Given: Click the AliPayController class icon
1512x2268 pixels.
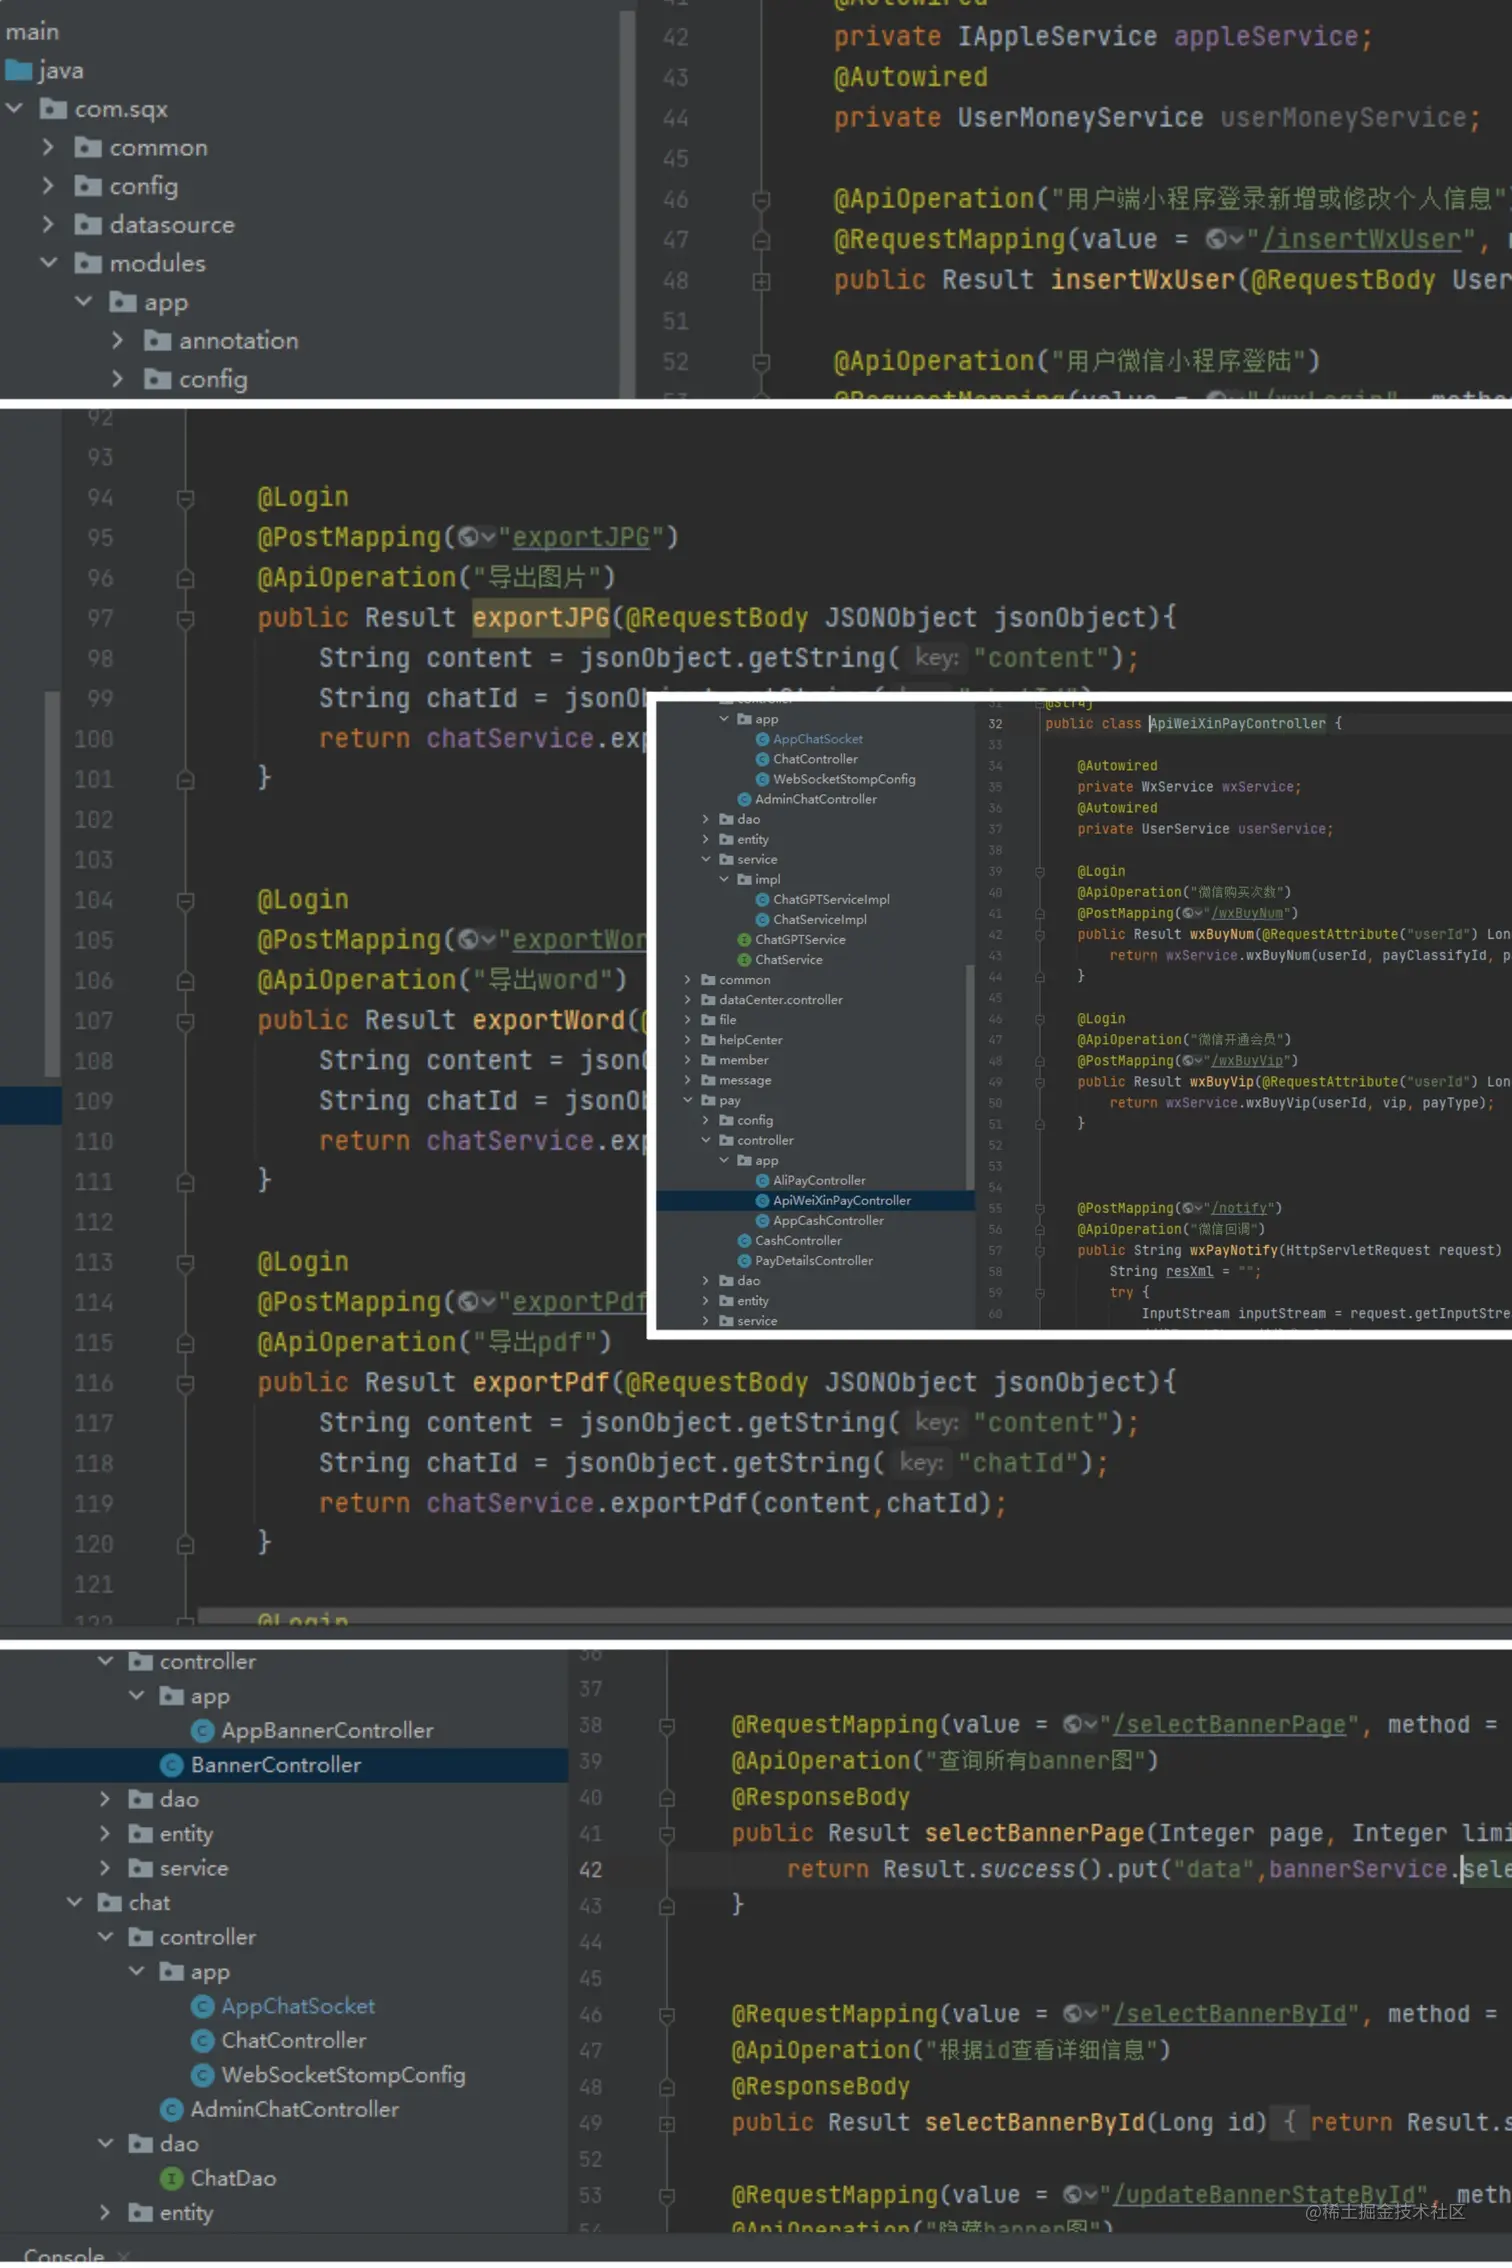Looking at the screenshot, I should pos(763,1182).
